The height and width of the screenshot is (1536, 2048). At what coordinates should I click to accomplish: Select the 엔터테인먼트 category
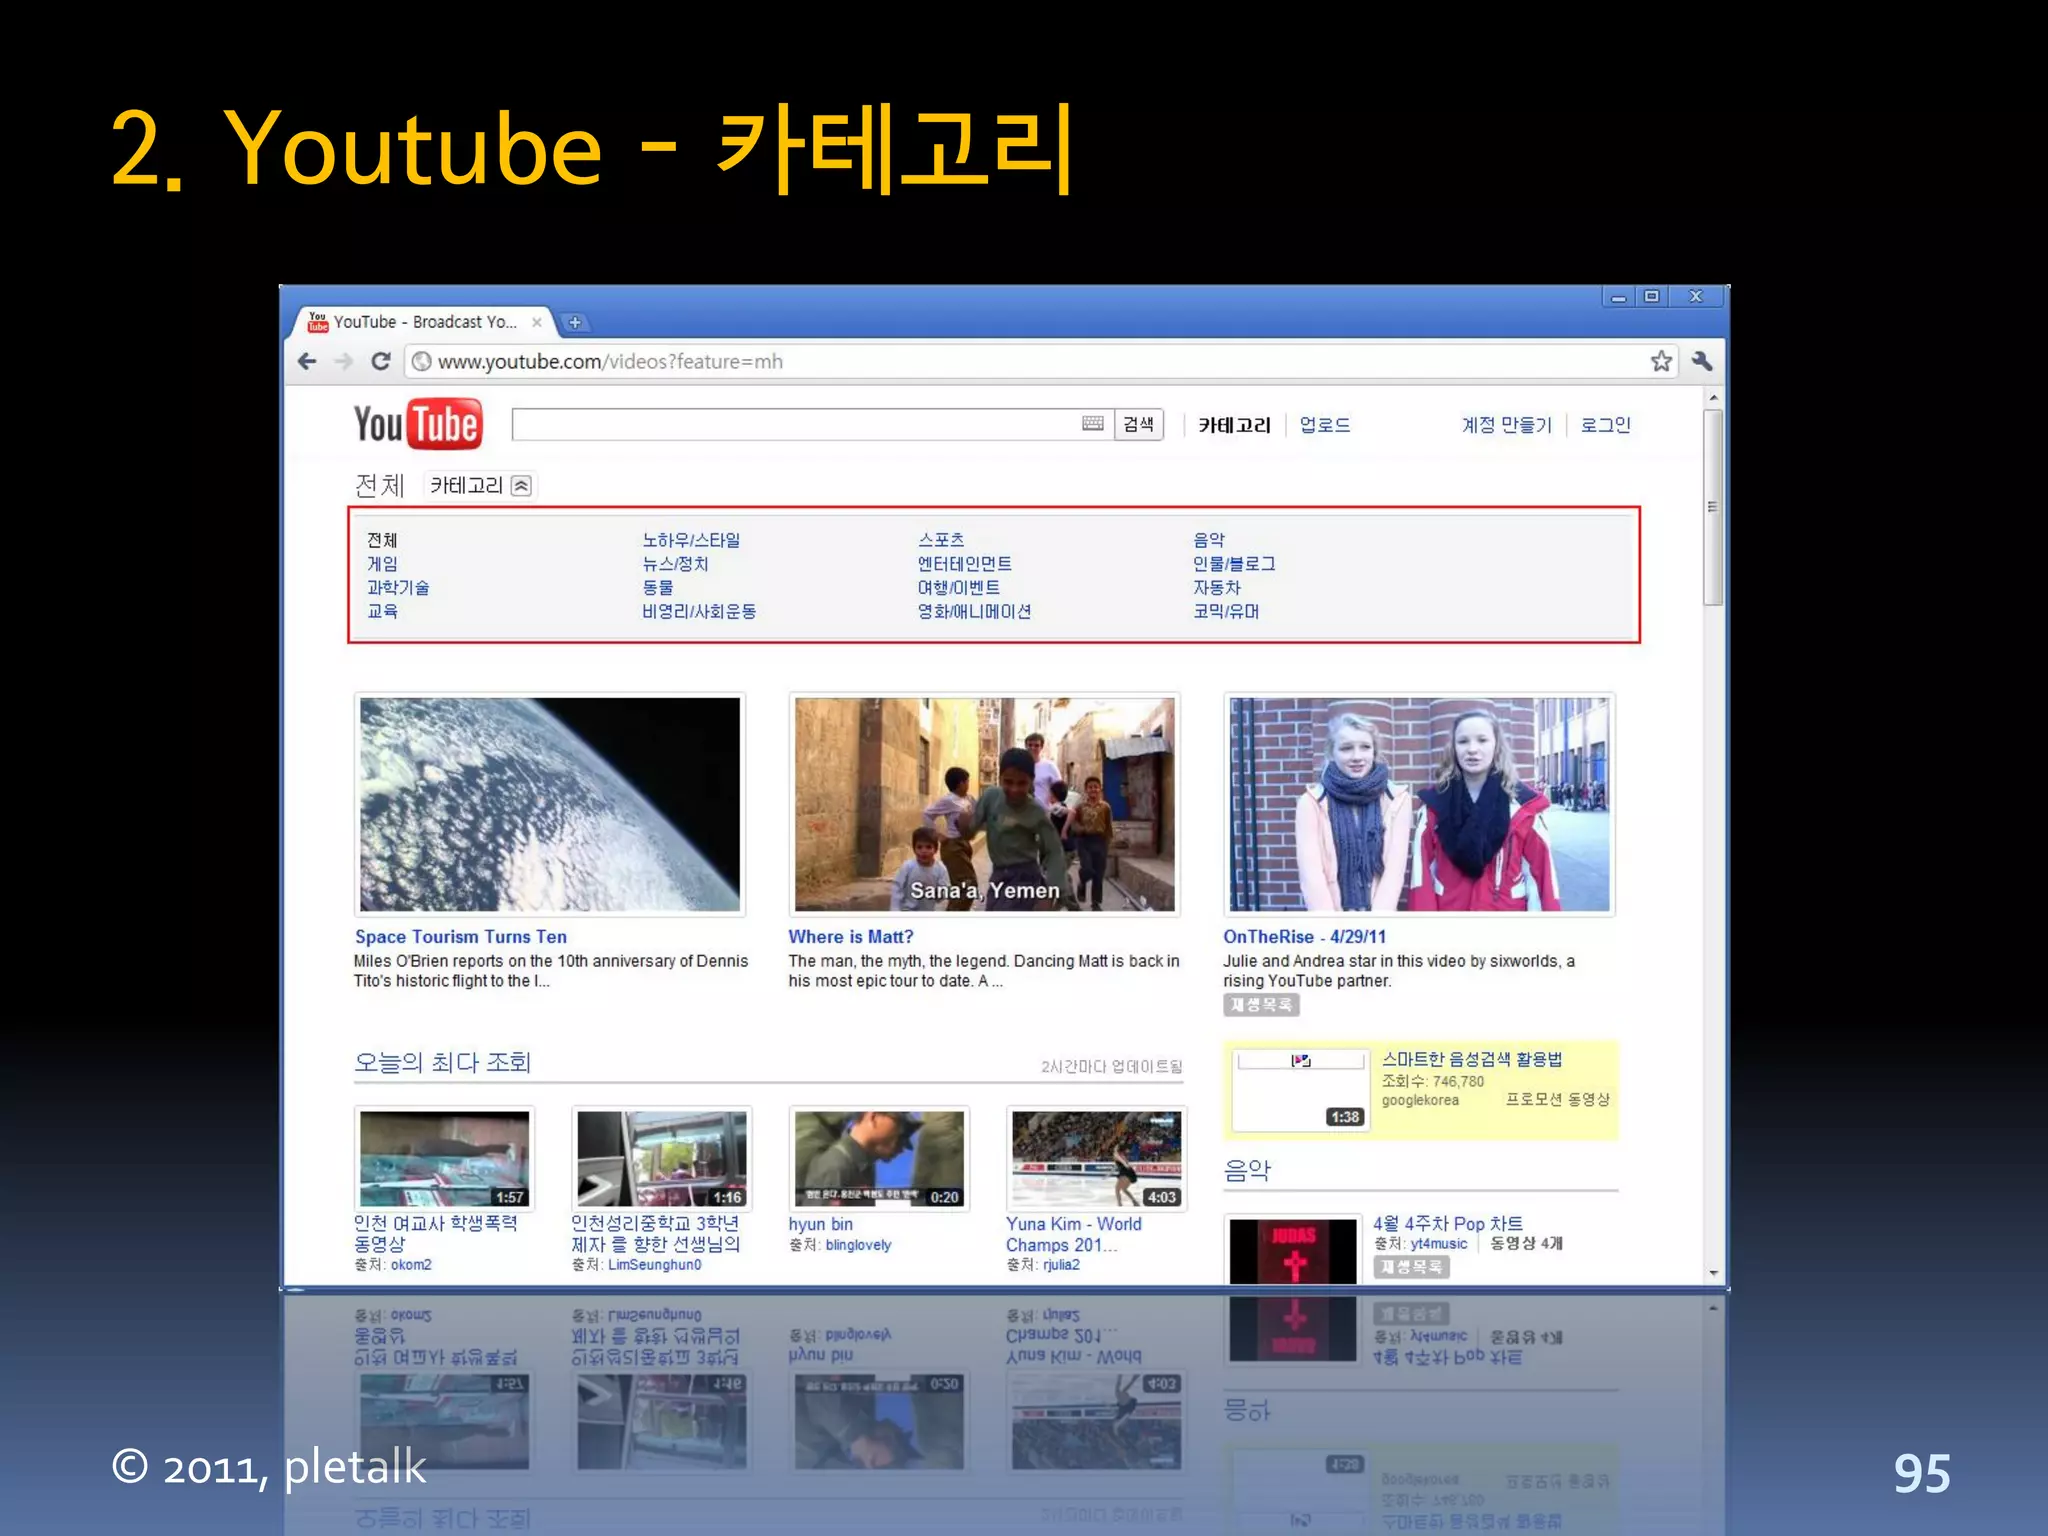coord(965,564)
